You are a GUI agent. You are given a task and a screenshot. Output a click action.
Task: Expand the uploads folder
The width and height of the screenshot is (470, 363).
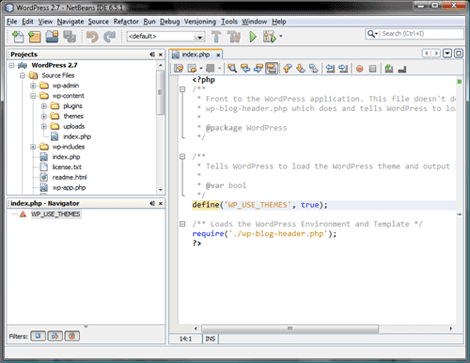point(44,126)
